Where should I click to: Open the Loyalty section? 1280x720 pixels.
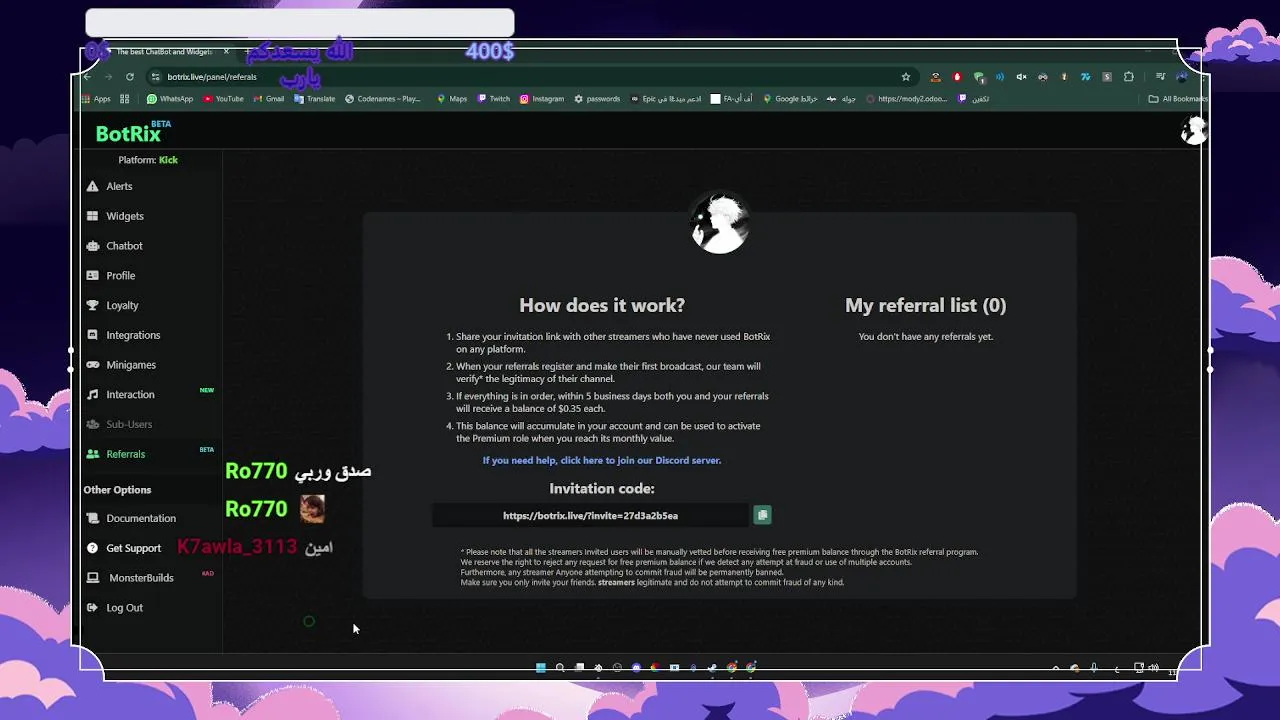pyautogui.click(x=122, y=306)
